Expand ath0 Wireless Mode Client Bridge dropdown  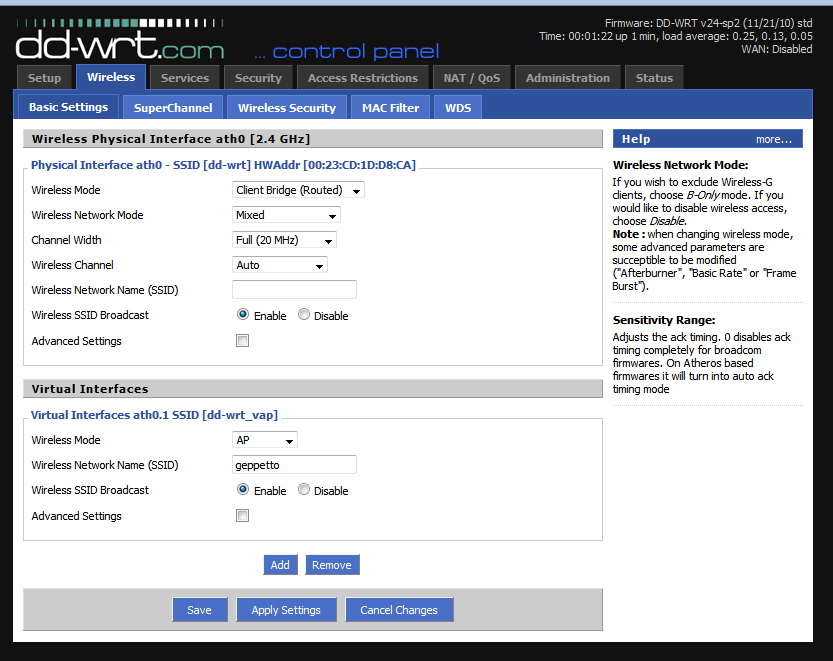click(298, 190)
